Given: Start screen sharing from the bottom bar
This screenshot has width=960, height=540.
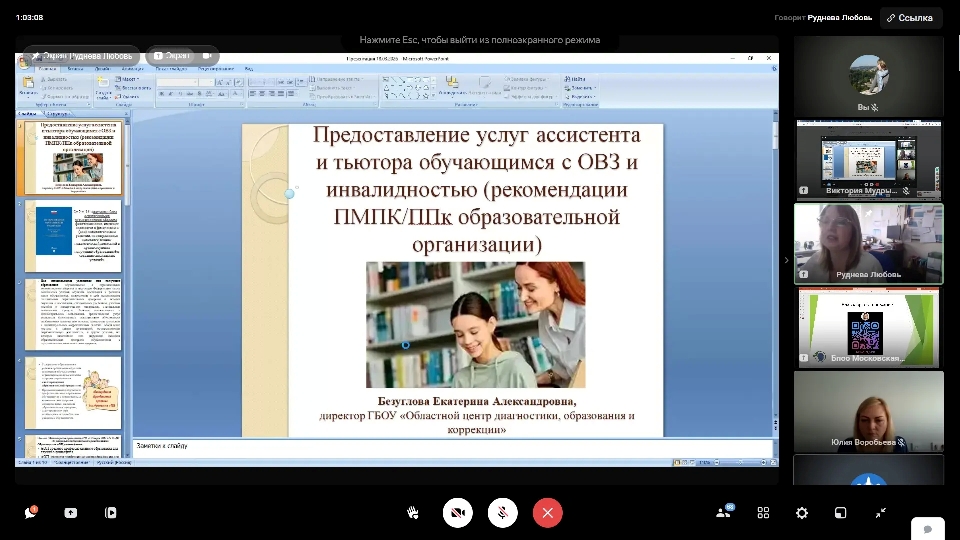Looking at the screenshot, I should [x=70, y=513].
